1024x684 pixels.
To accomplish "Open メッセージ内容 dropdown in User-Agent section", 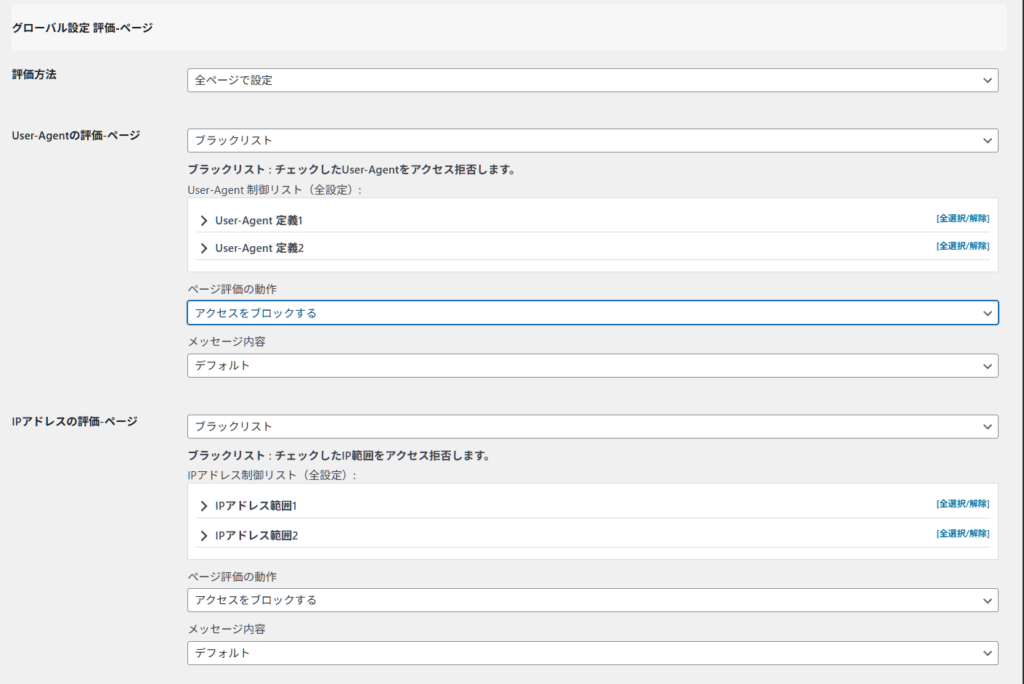I will click(x=592, y=366).
